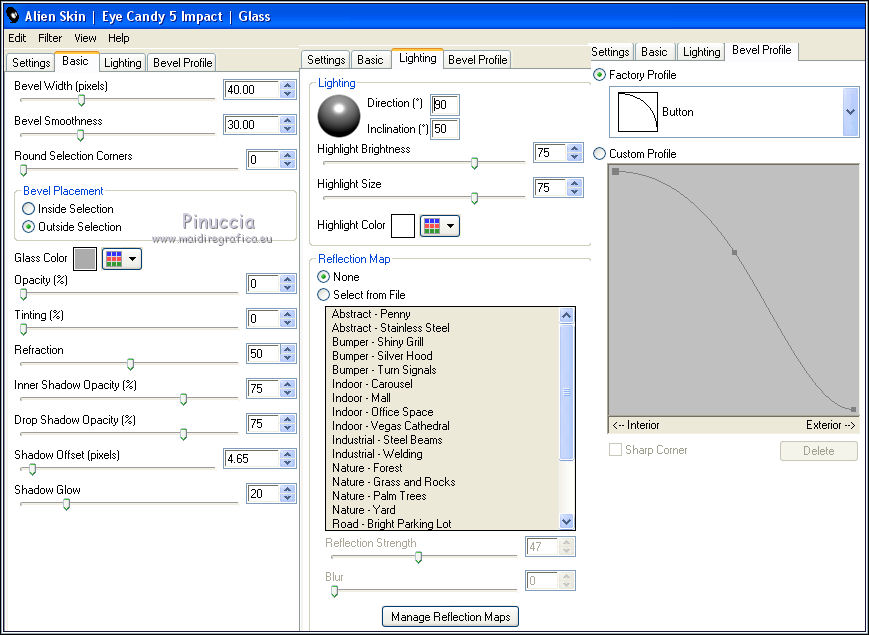The height and width of the screenshot is (635, 869).
Task: Click the white Highlight Color swatch
Action: (403, 226)
